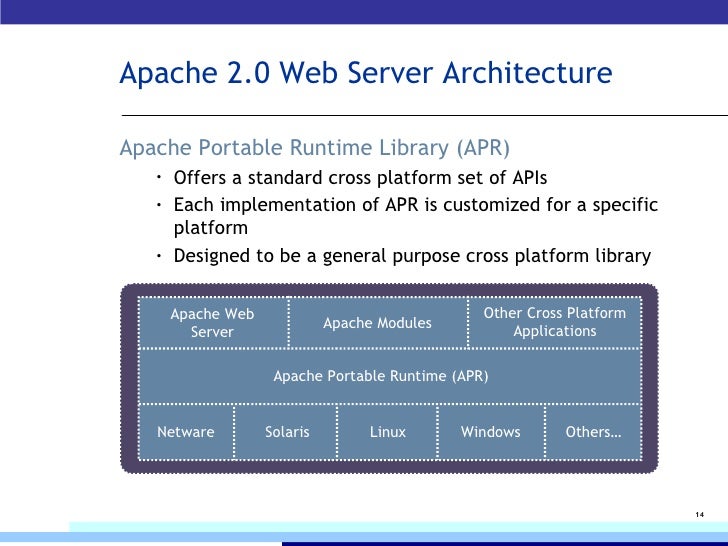
Task: Select the 'Netware' platform box
Action: [186, 432]
